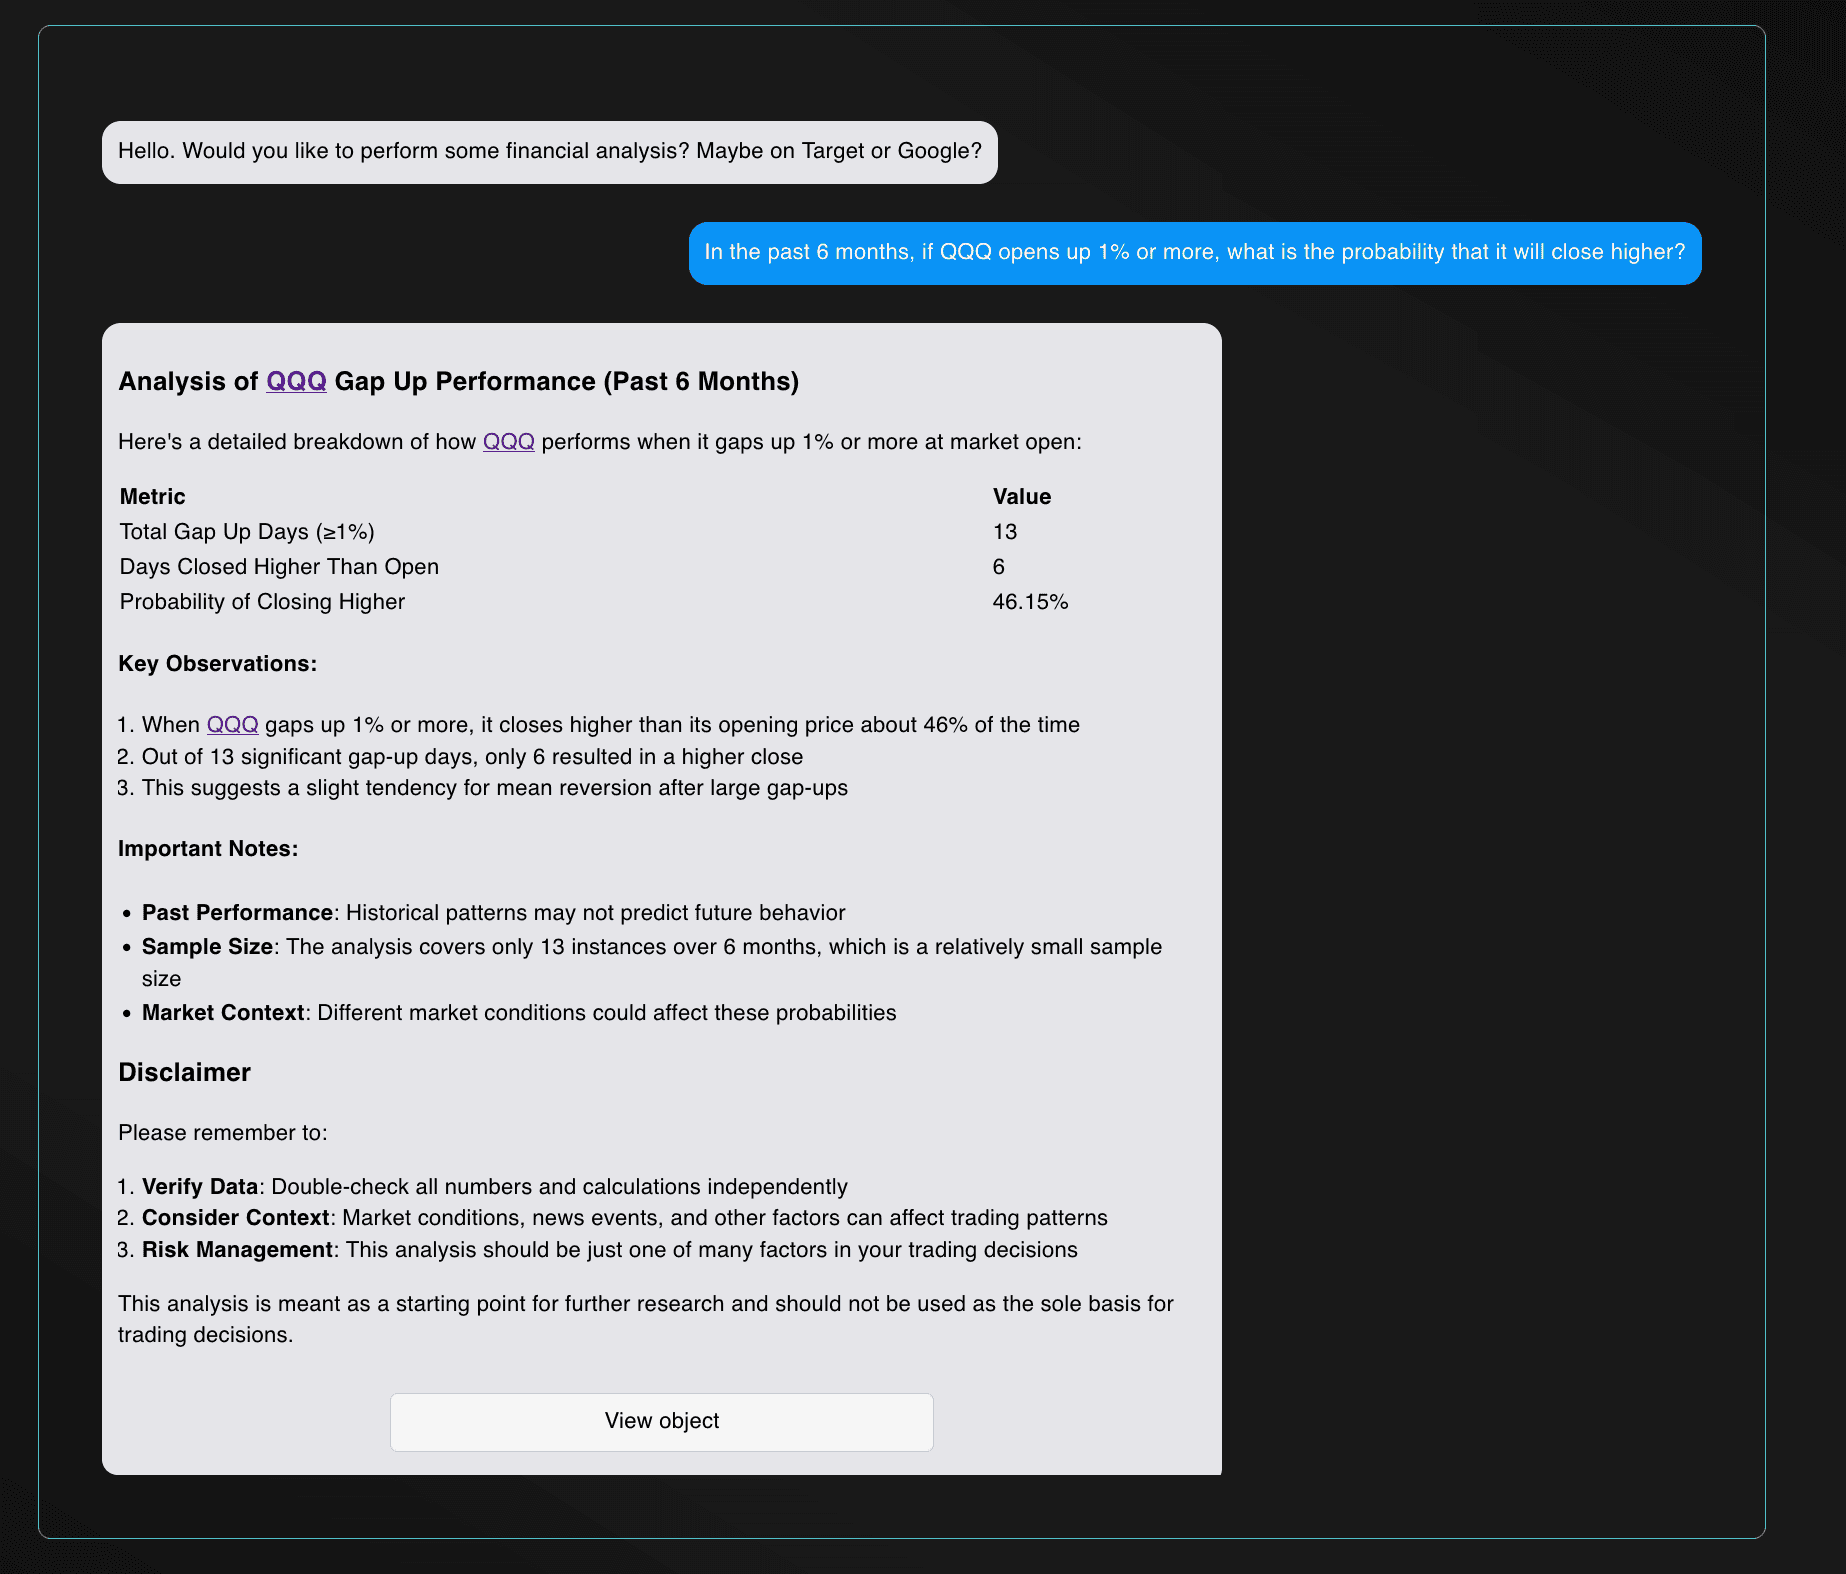Image resolution: width=1846 pixels, height=1574 pixels.
Task: Click the 'Please remember to:' line
Action: coord(223,1133)
